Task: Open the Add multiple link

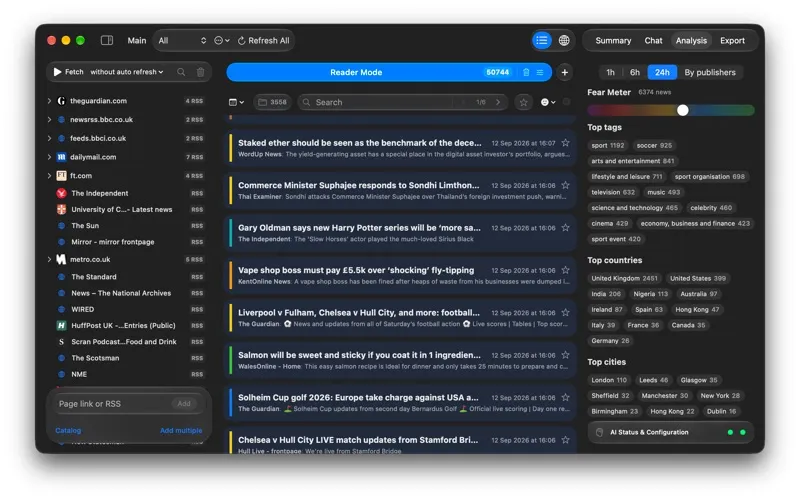Action: coord(181,431)
